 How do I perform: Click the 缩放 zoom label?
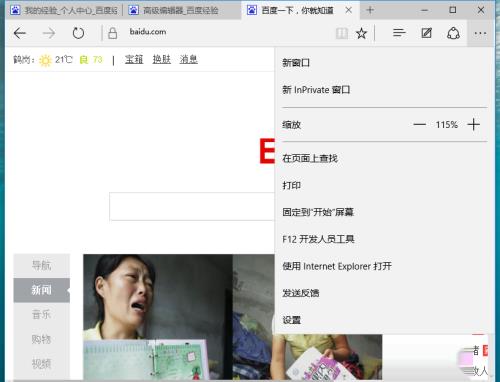click(291, 125)
